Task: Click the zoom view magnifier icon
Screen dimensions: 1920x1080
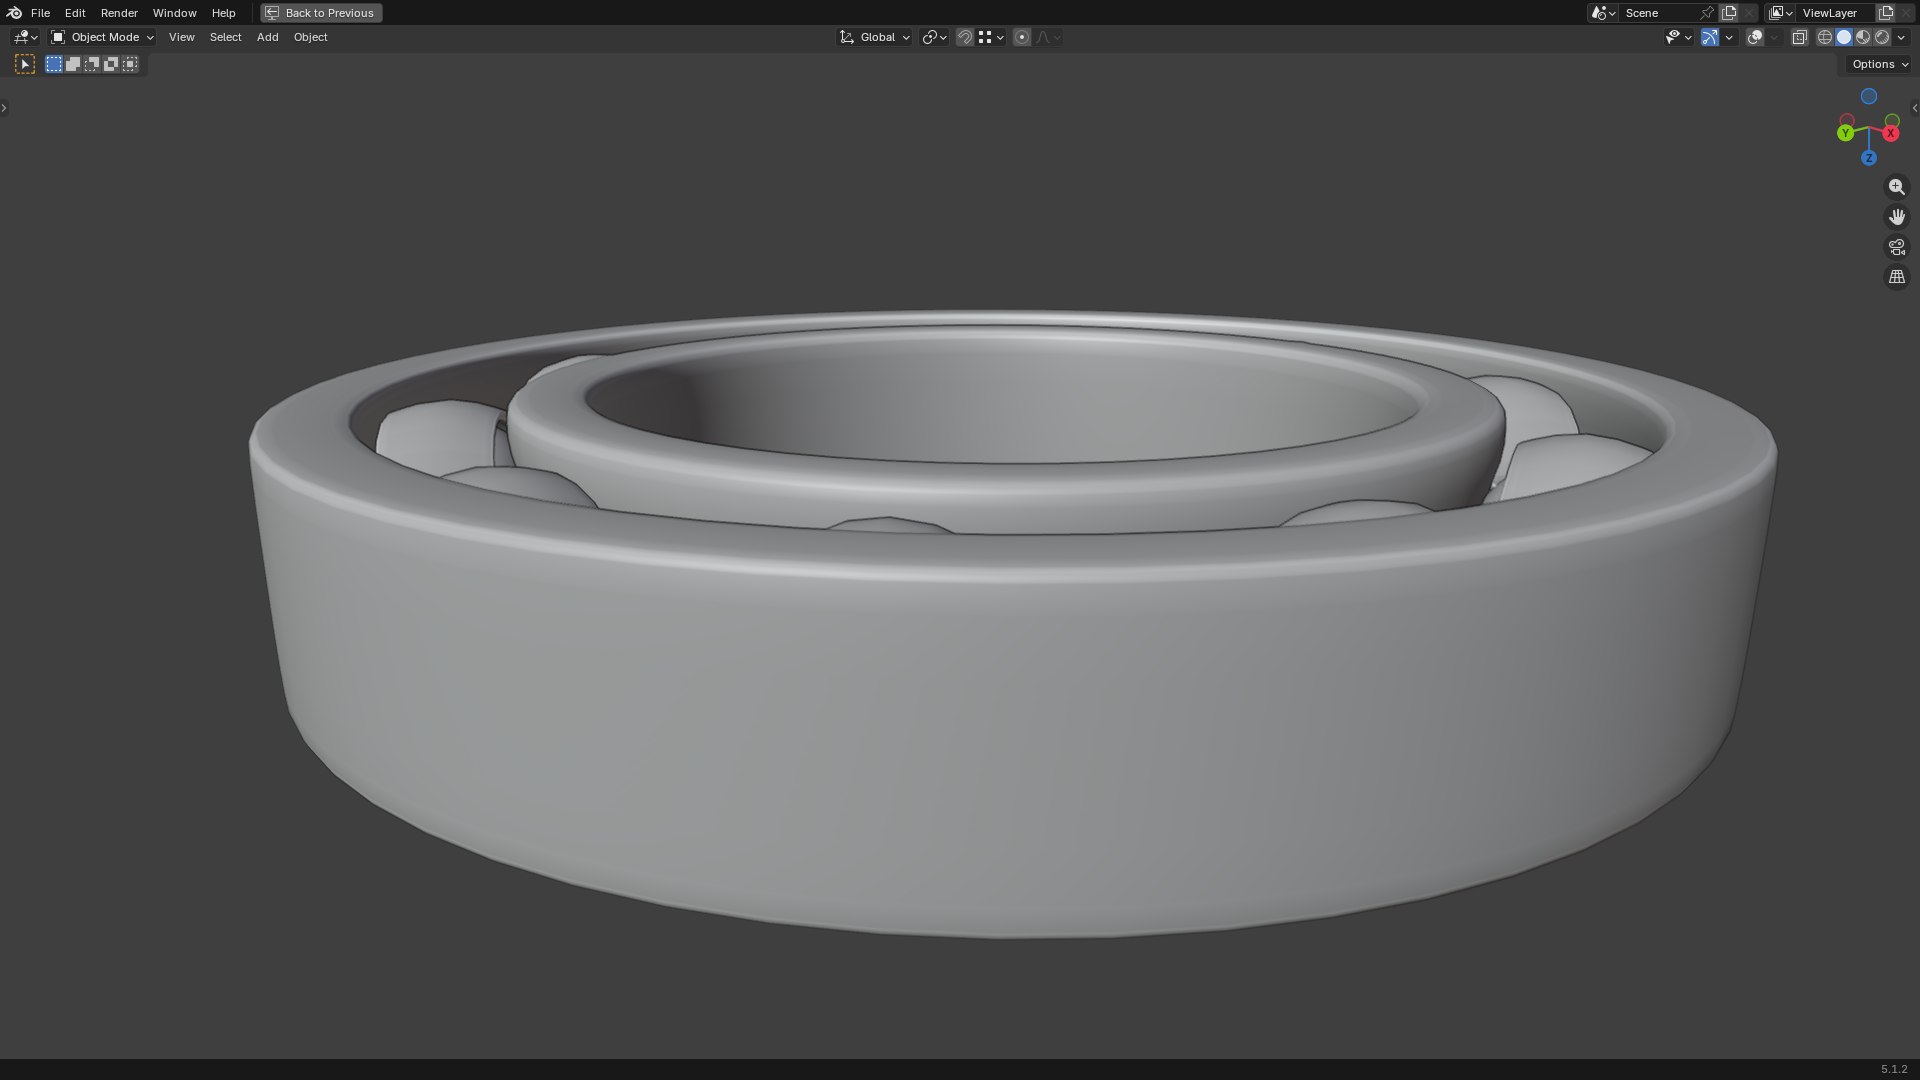Action: [1897, 187]
